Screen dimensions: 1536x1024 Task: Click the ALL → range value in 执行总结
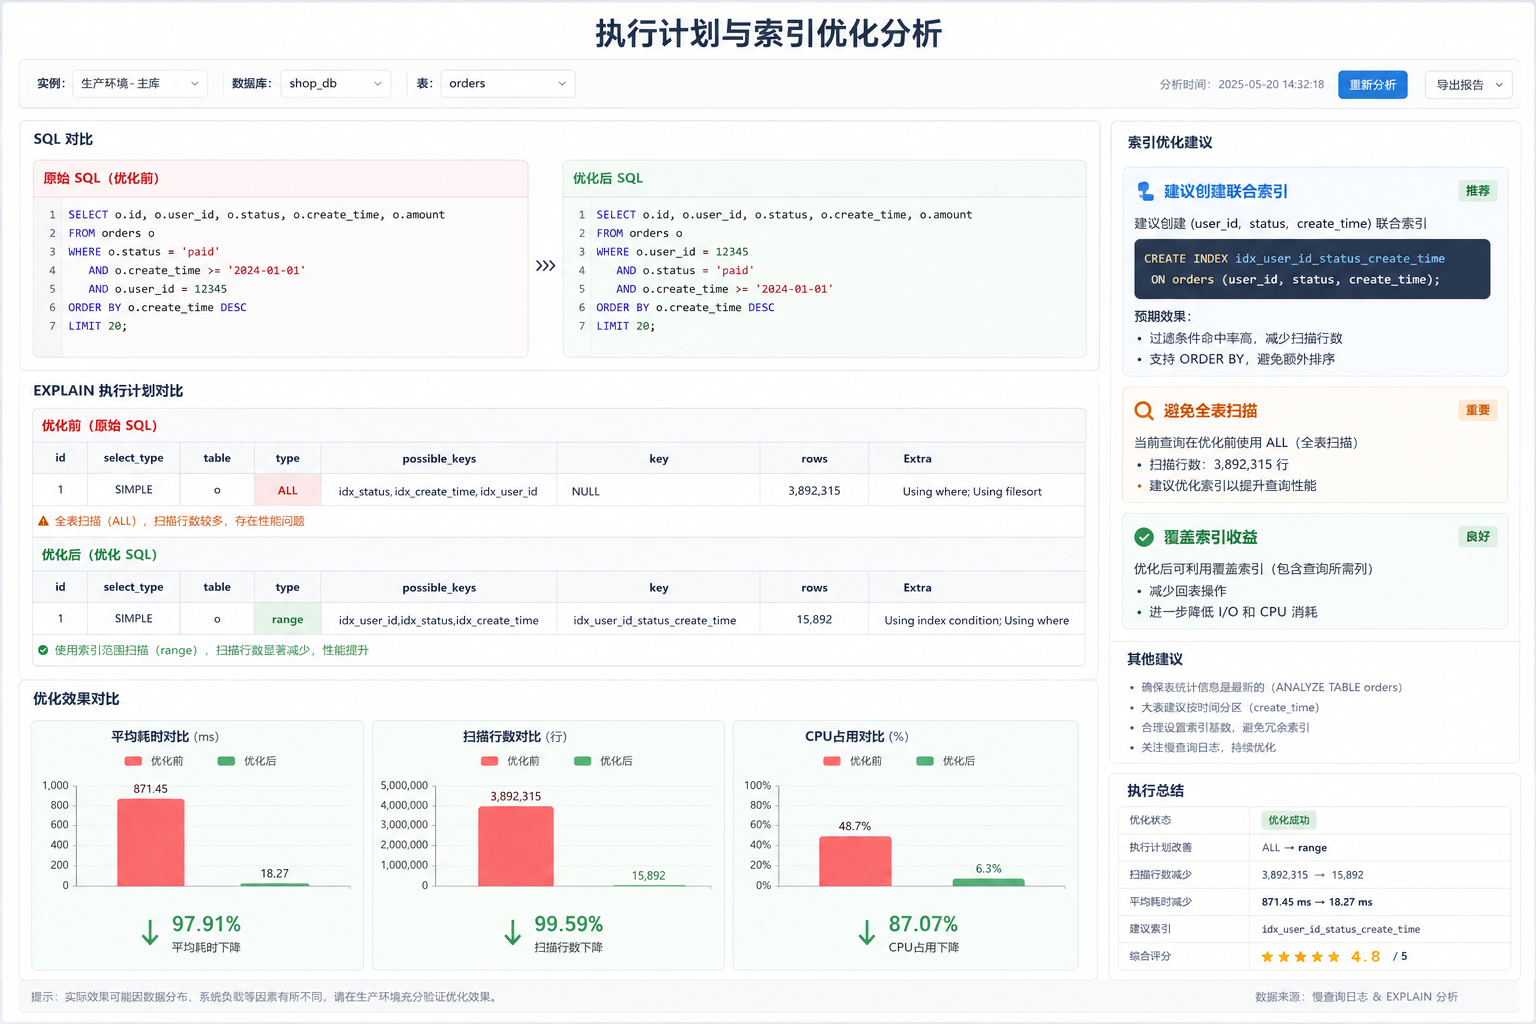coord(1295,847)
